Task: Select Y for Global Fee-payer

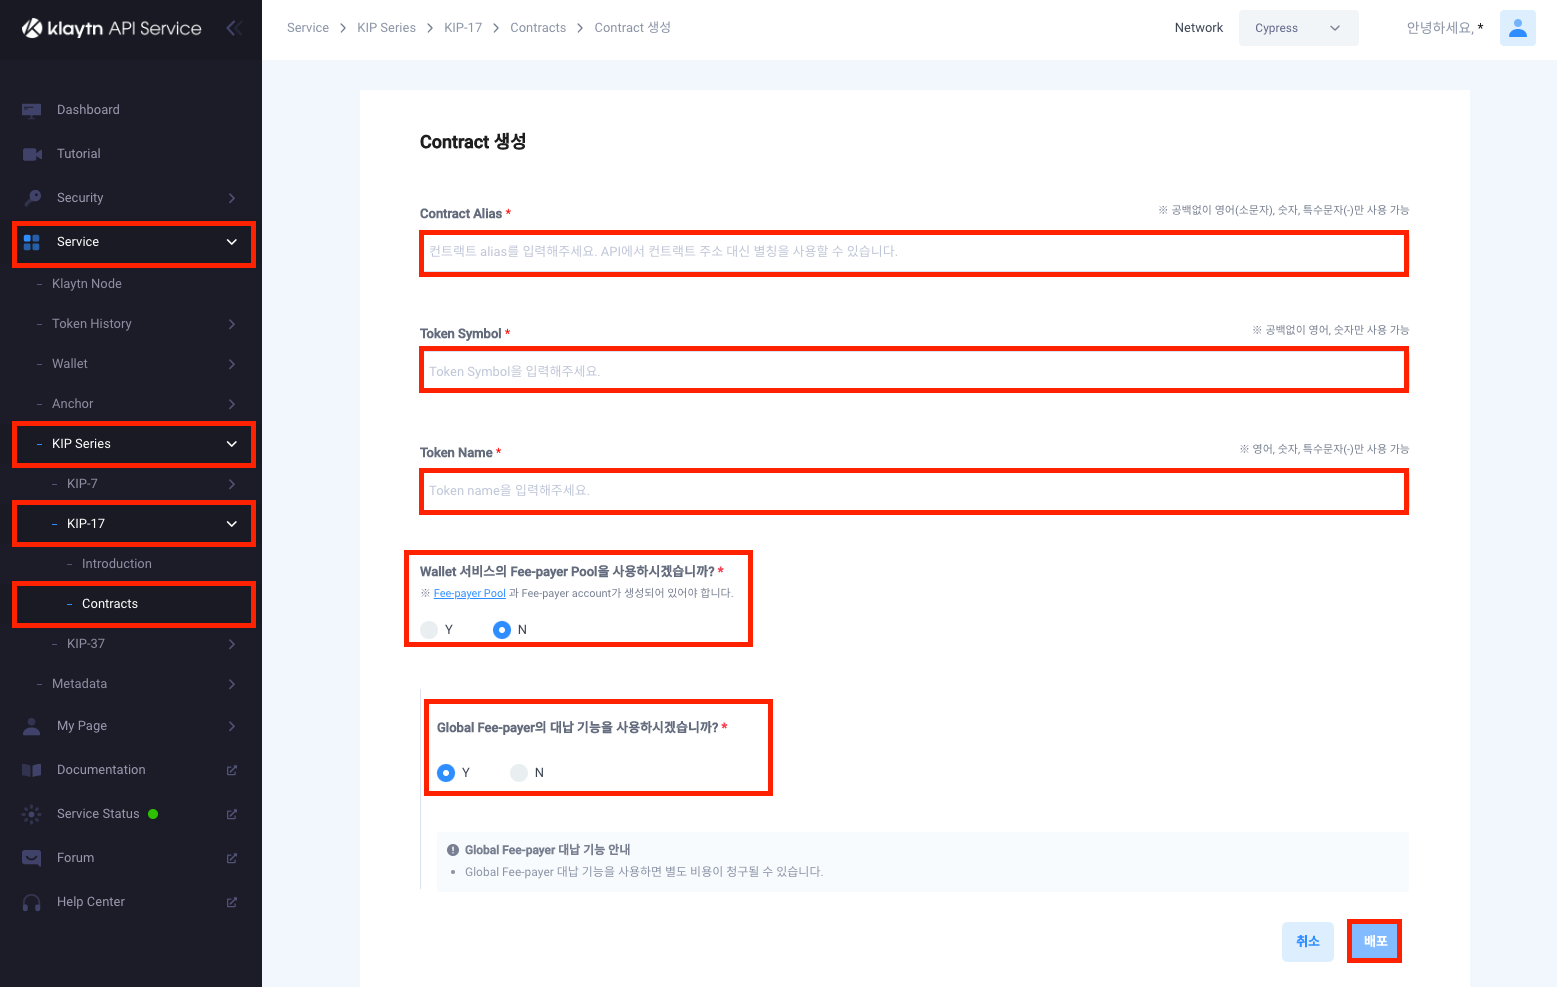Action: tap(446, 773)
